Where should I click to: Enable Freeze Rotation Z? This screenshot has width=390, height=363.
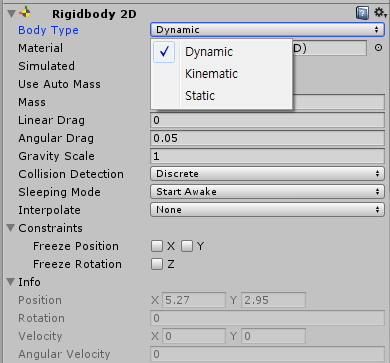(157, 264)
